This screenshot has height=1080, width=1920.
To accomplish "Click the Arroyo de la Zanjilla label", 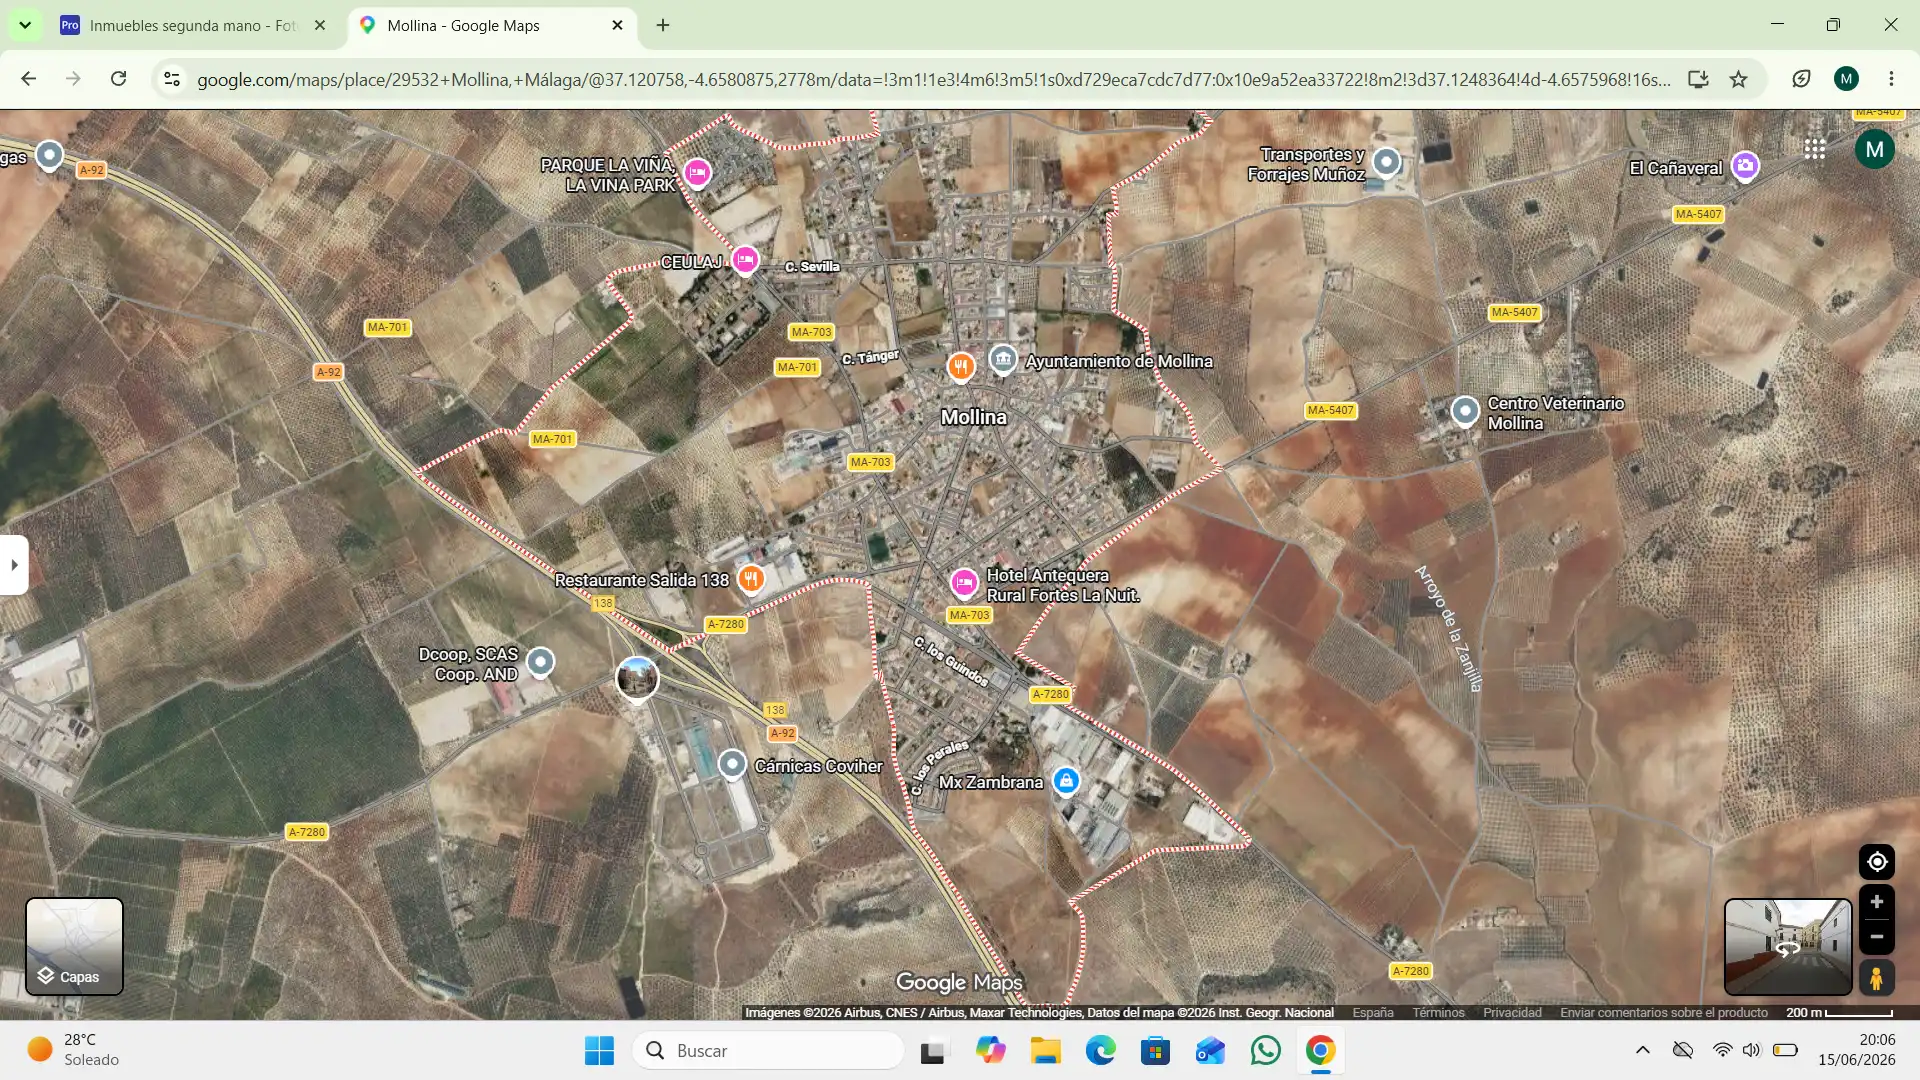I will [1449, 628].
